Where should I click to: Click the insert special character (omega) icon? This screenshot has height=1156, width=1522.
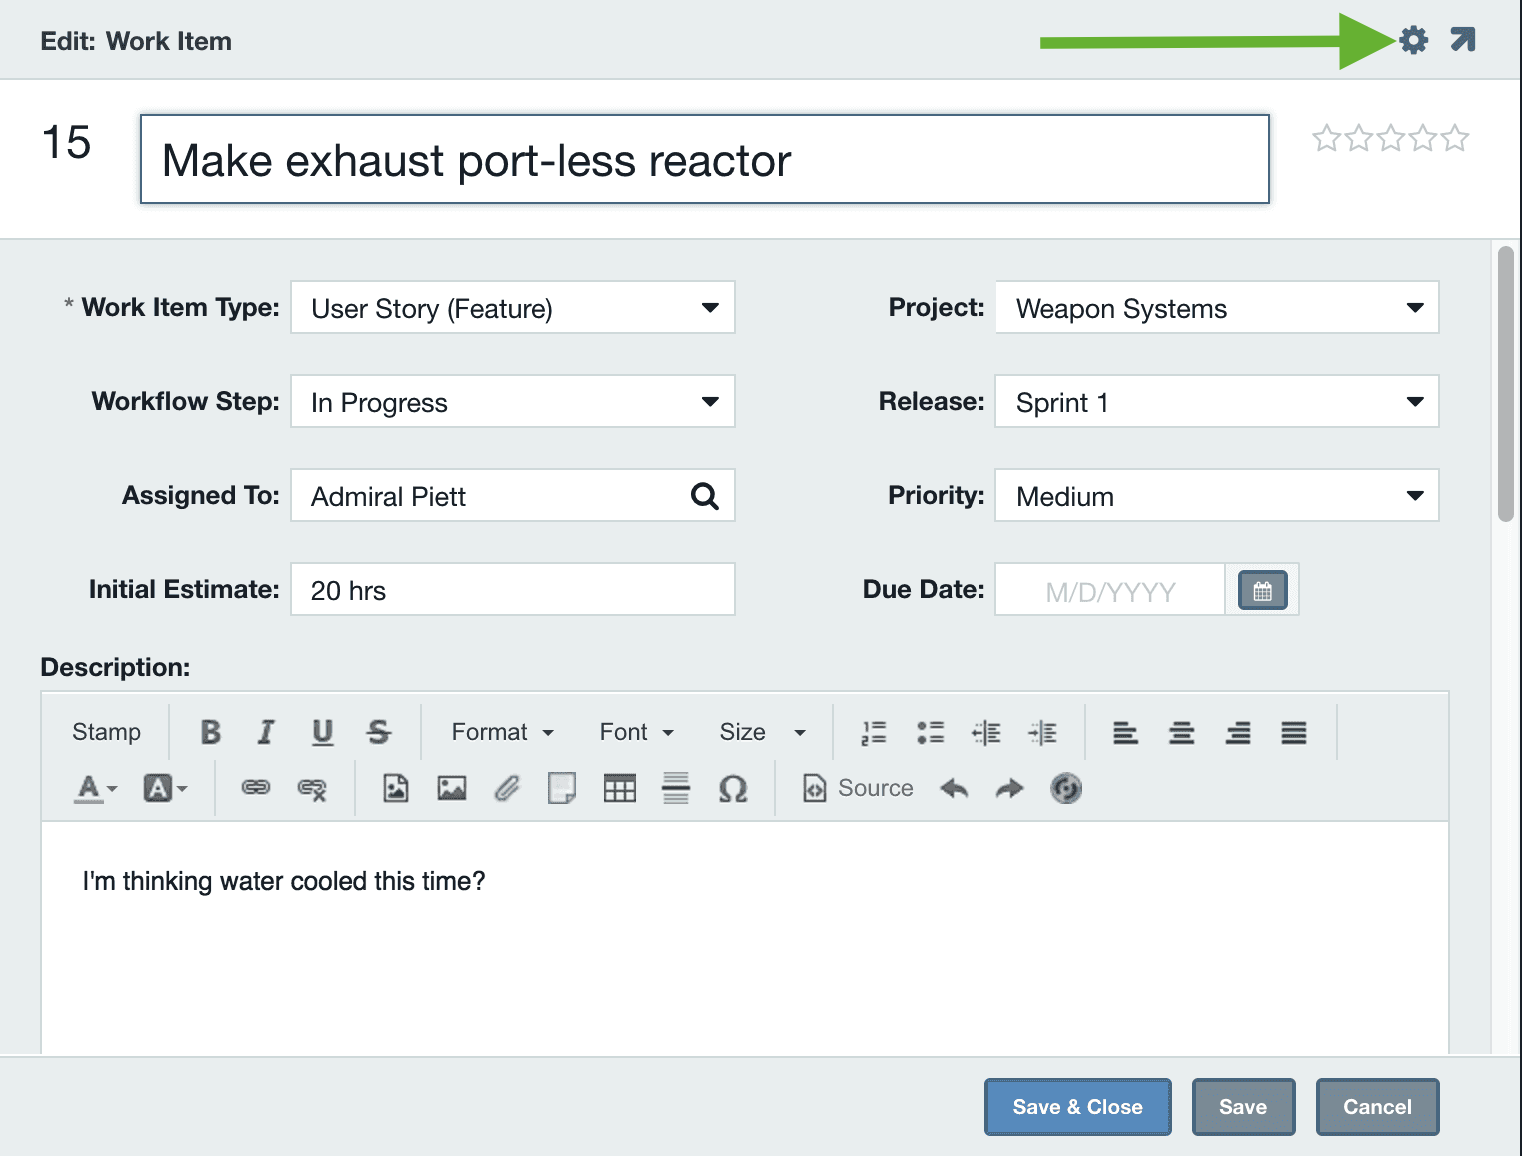click(x=733, y=788)
